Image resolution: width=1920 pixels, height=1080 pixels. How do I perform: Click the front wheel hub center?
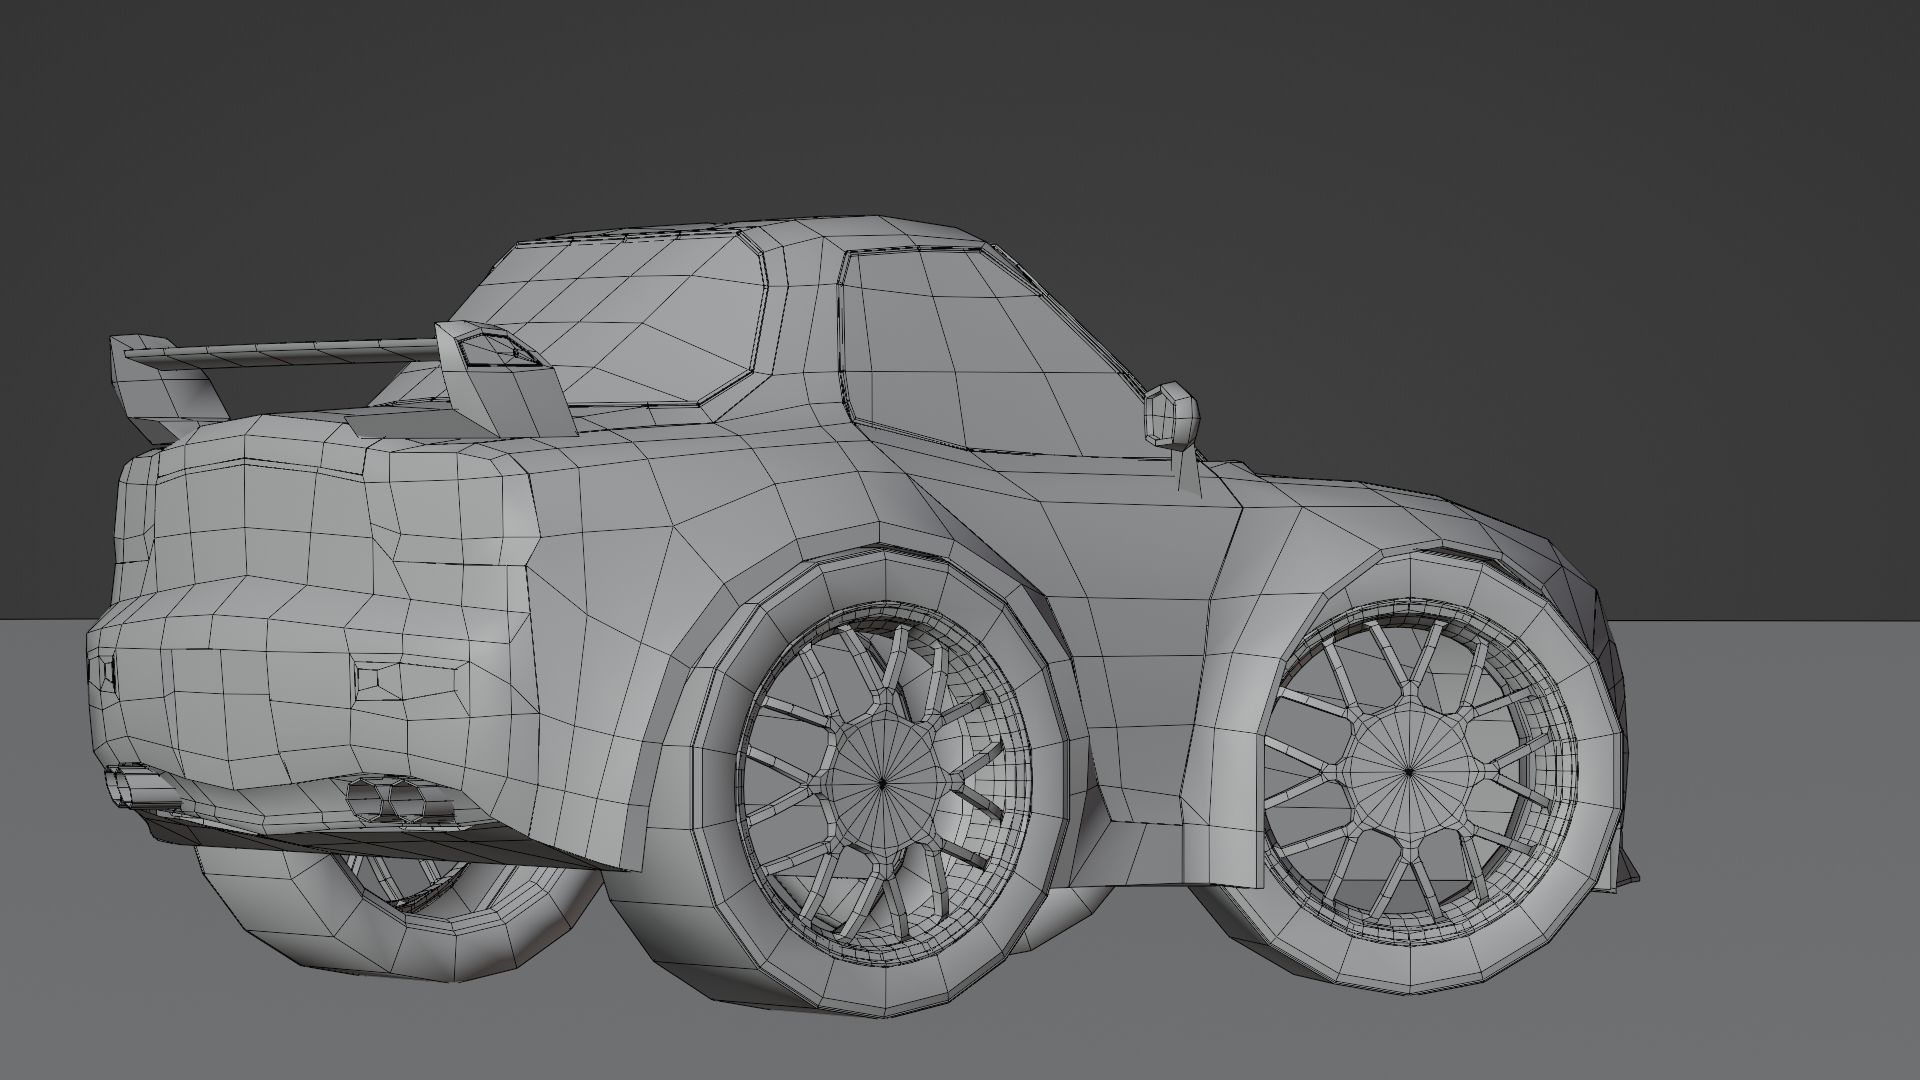pyautogui.click(x=1408, y=771)
